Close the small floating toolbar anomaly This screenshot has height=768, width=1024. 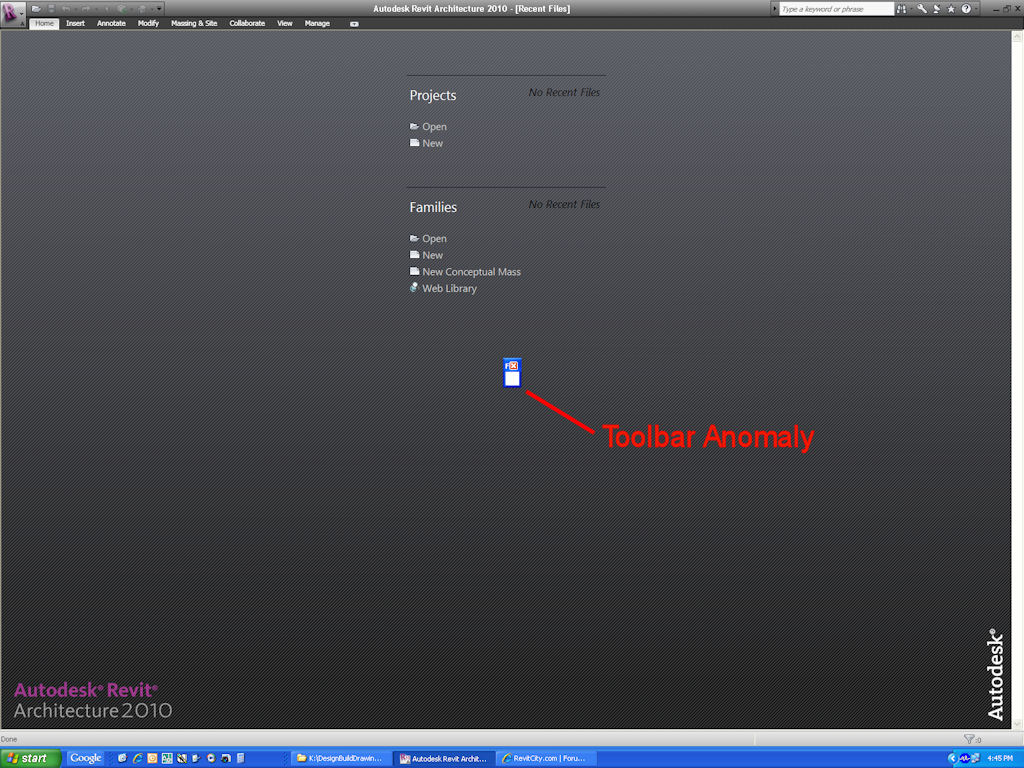click(514, 366)
